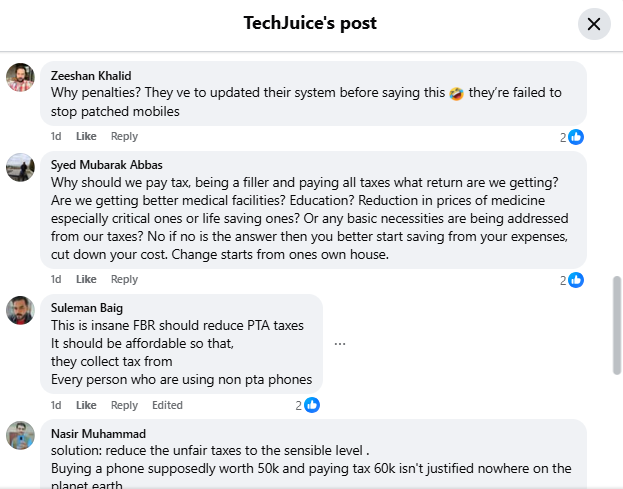Open the like reactions on Zeeshan Khalid's comment
The height and width of the screenshot is (489, 623).
pyautogui.click(x=572, y=137)
